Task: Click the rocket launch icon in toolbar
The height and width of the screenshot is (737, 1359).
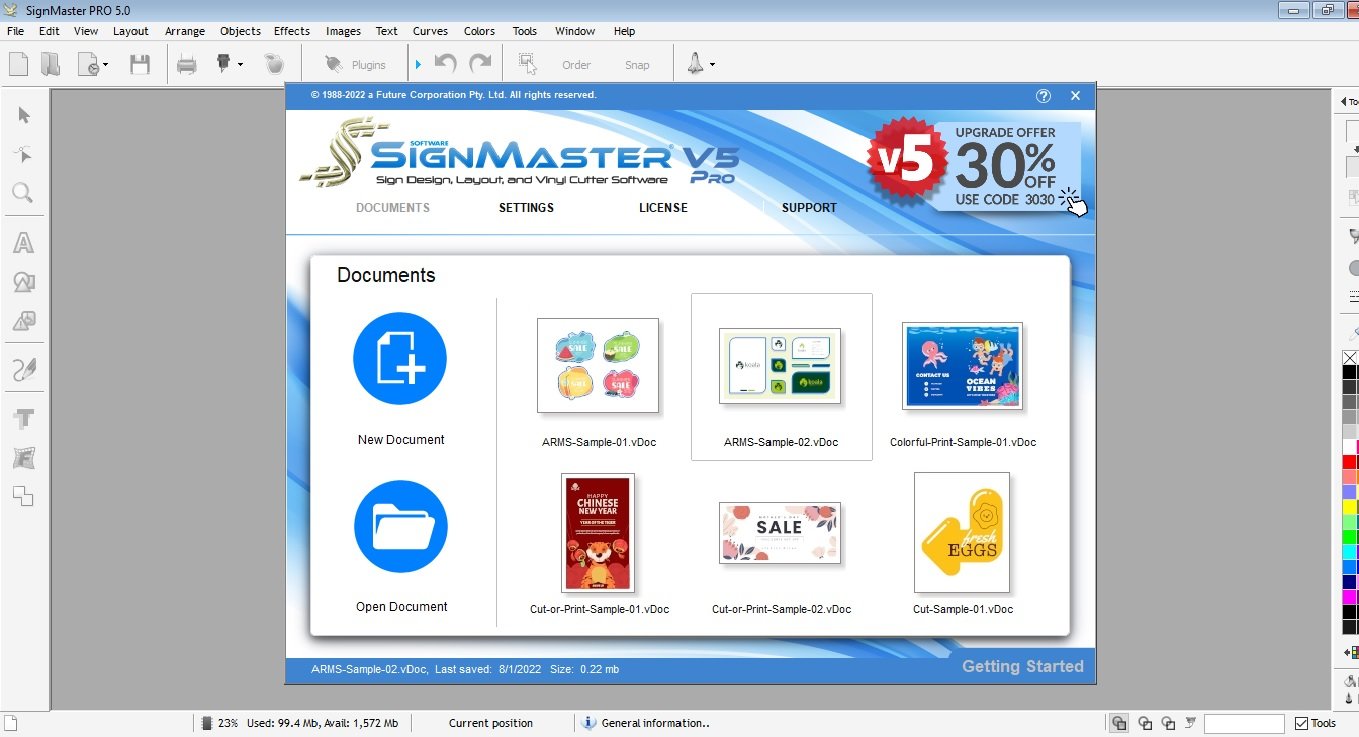Action: tap(695, 64)
